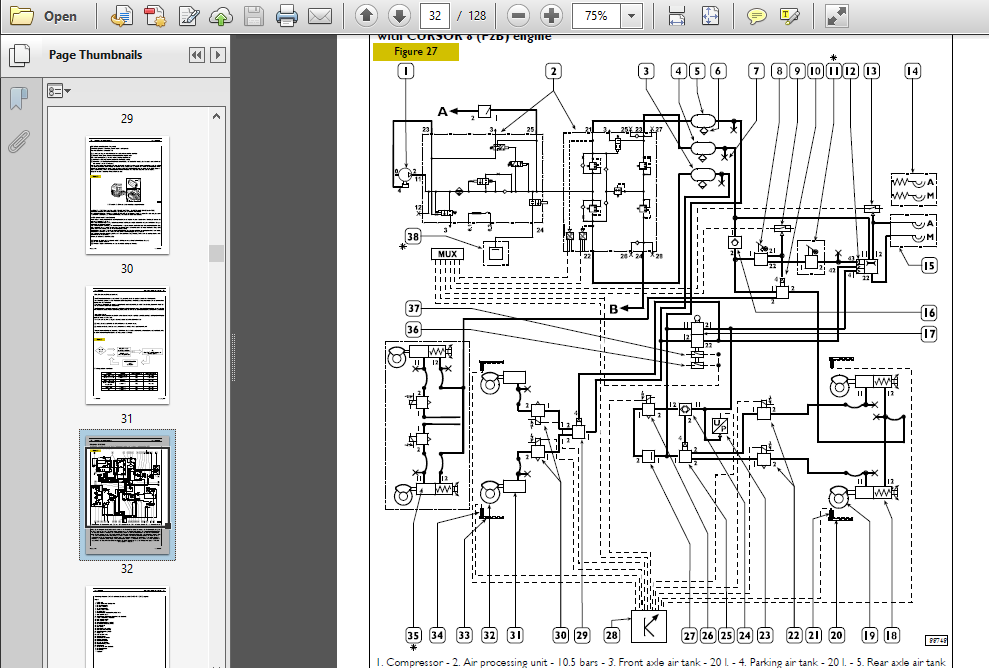Click thumbnail scrollbar up arrow
Screen dimensions: 989x668
click(x=216, y=117)
